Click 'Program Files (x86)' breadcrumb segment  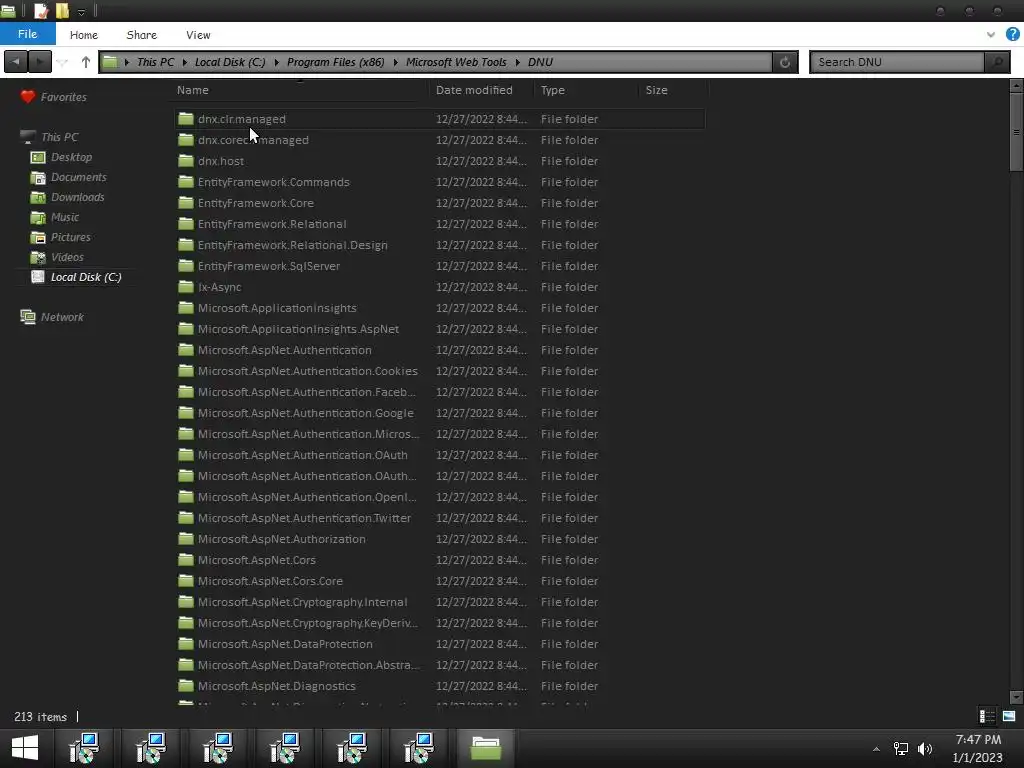coord(336,62)
